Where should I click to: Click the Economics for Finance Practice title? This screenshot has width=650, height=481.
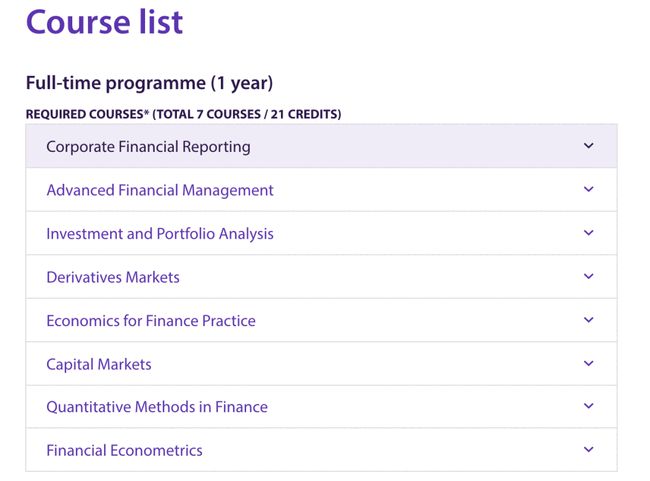click(150, 321)
